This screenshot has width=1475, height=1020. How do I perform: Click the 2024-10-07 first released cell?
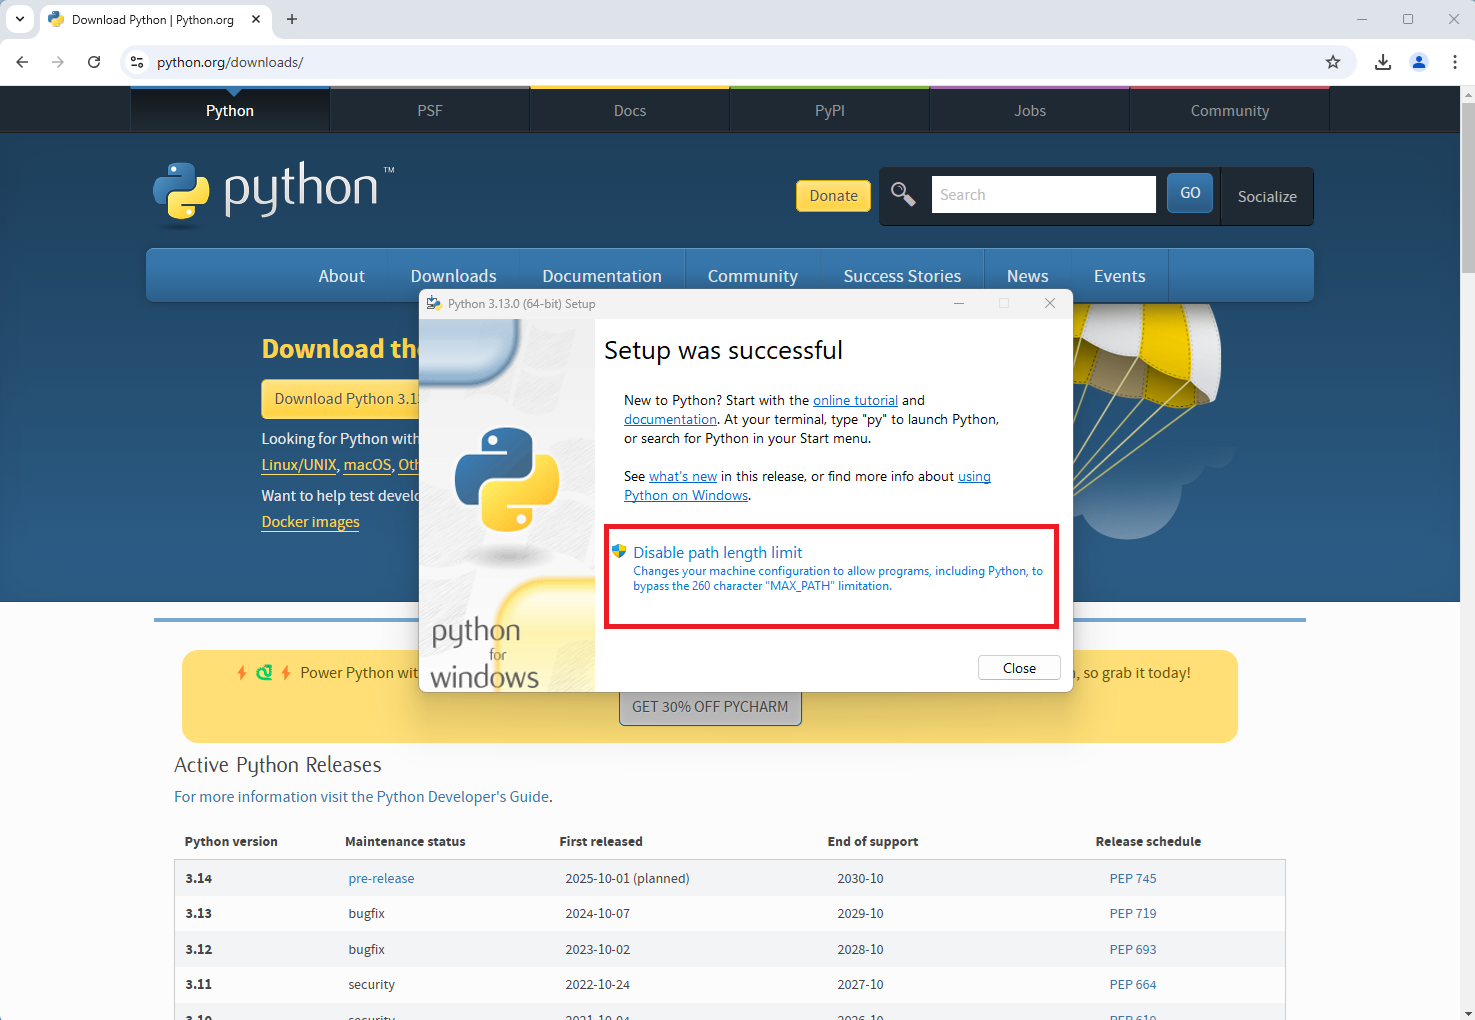coord(597,913)
